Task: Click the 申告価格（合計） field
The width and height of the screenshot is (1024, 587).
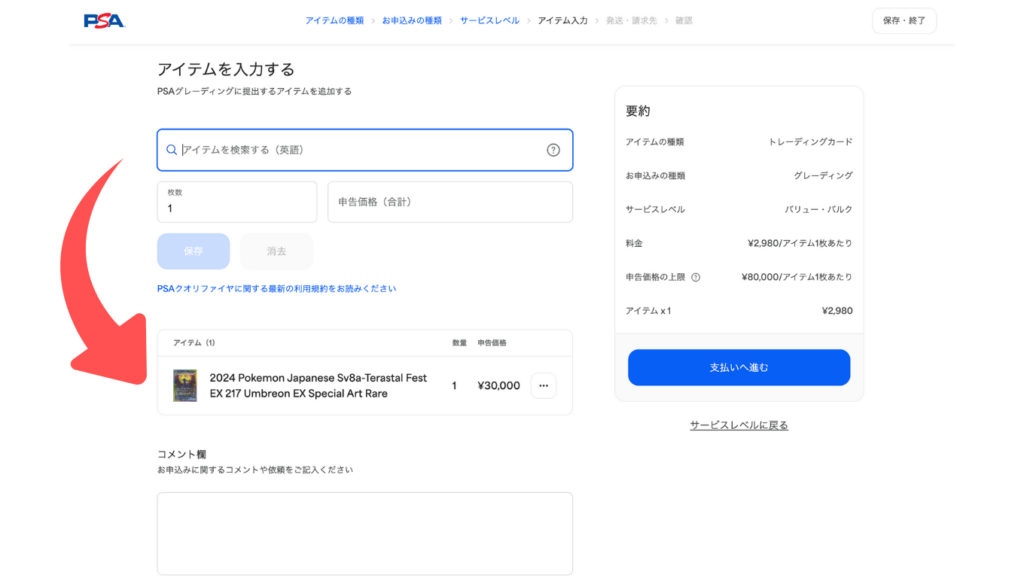Action: tap(450, 202)
